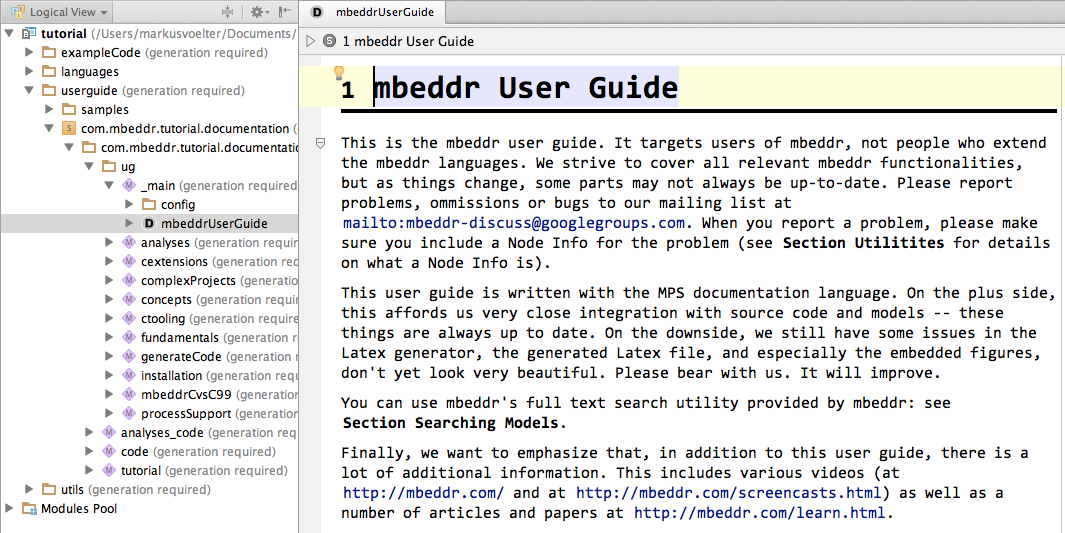Click the mbeddr User Guide heading text
The image size is (1065, 533).
pos(526,88)
